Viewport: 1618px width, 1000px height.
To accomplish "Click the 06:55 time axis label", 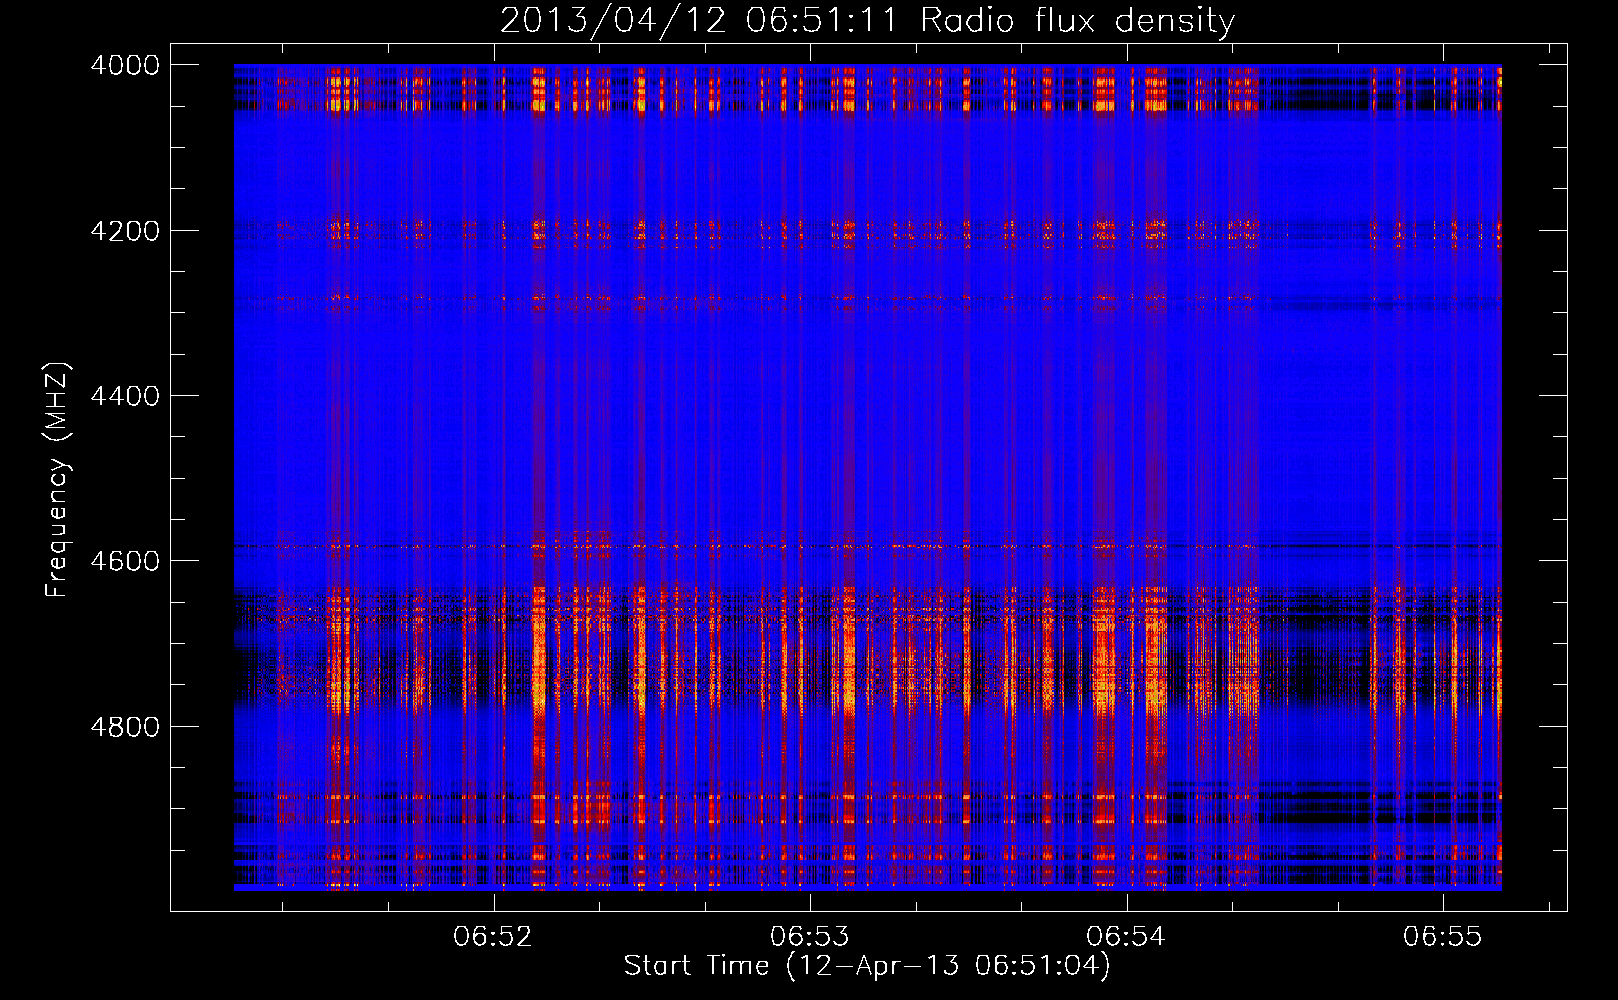I will (1443, 937).
